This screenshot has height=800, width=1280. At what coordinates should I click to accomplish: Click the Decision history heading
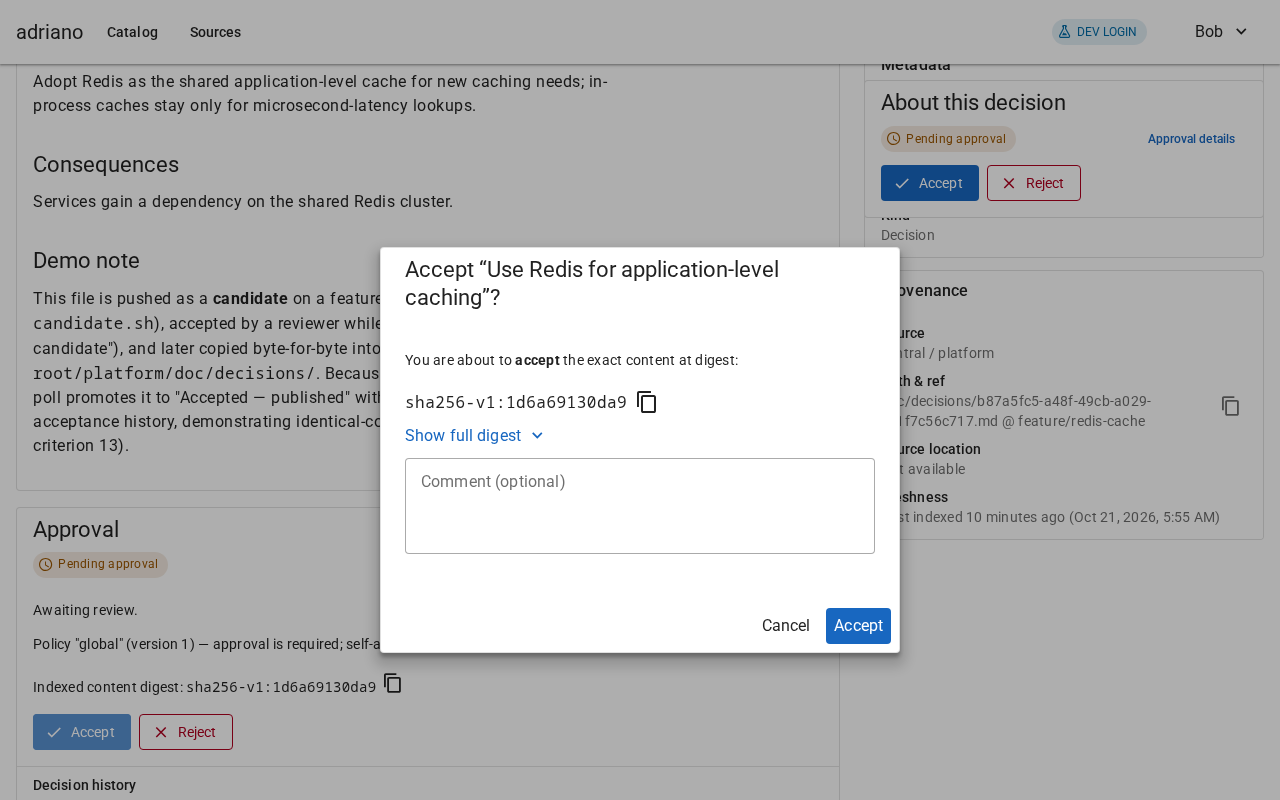pos(84,785)
